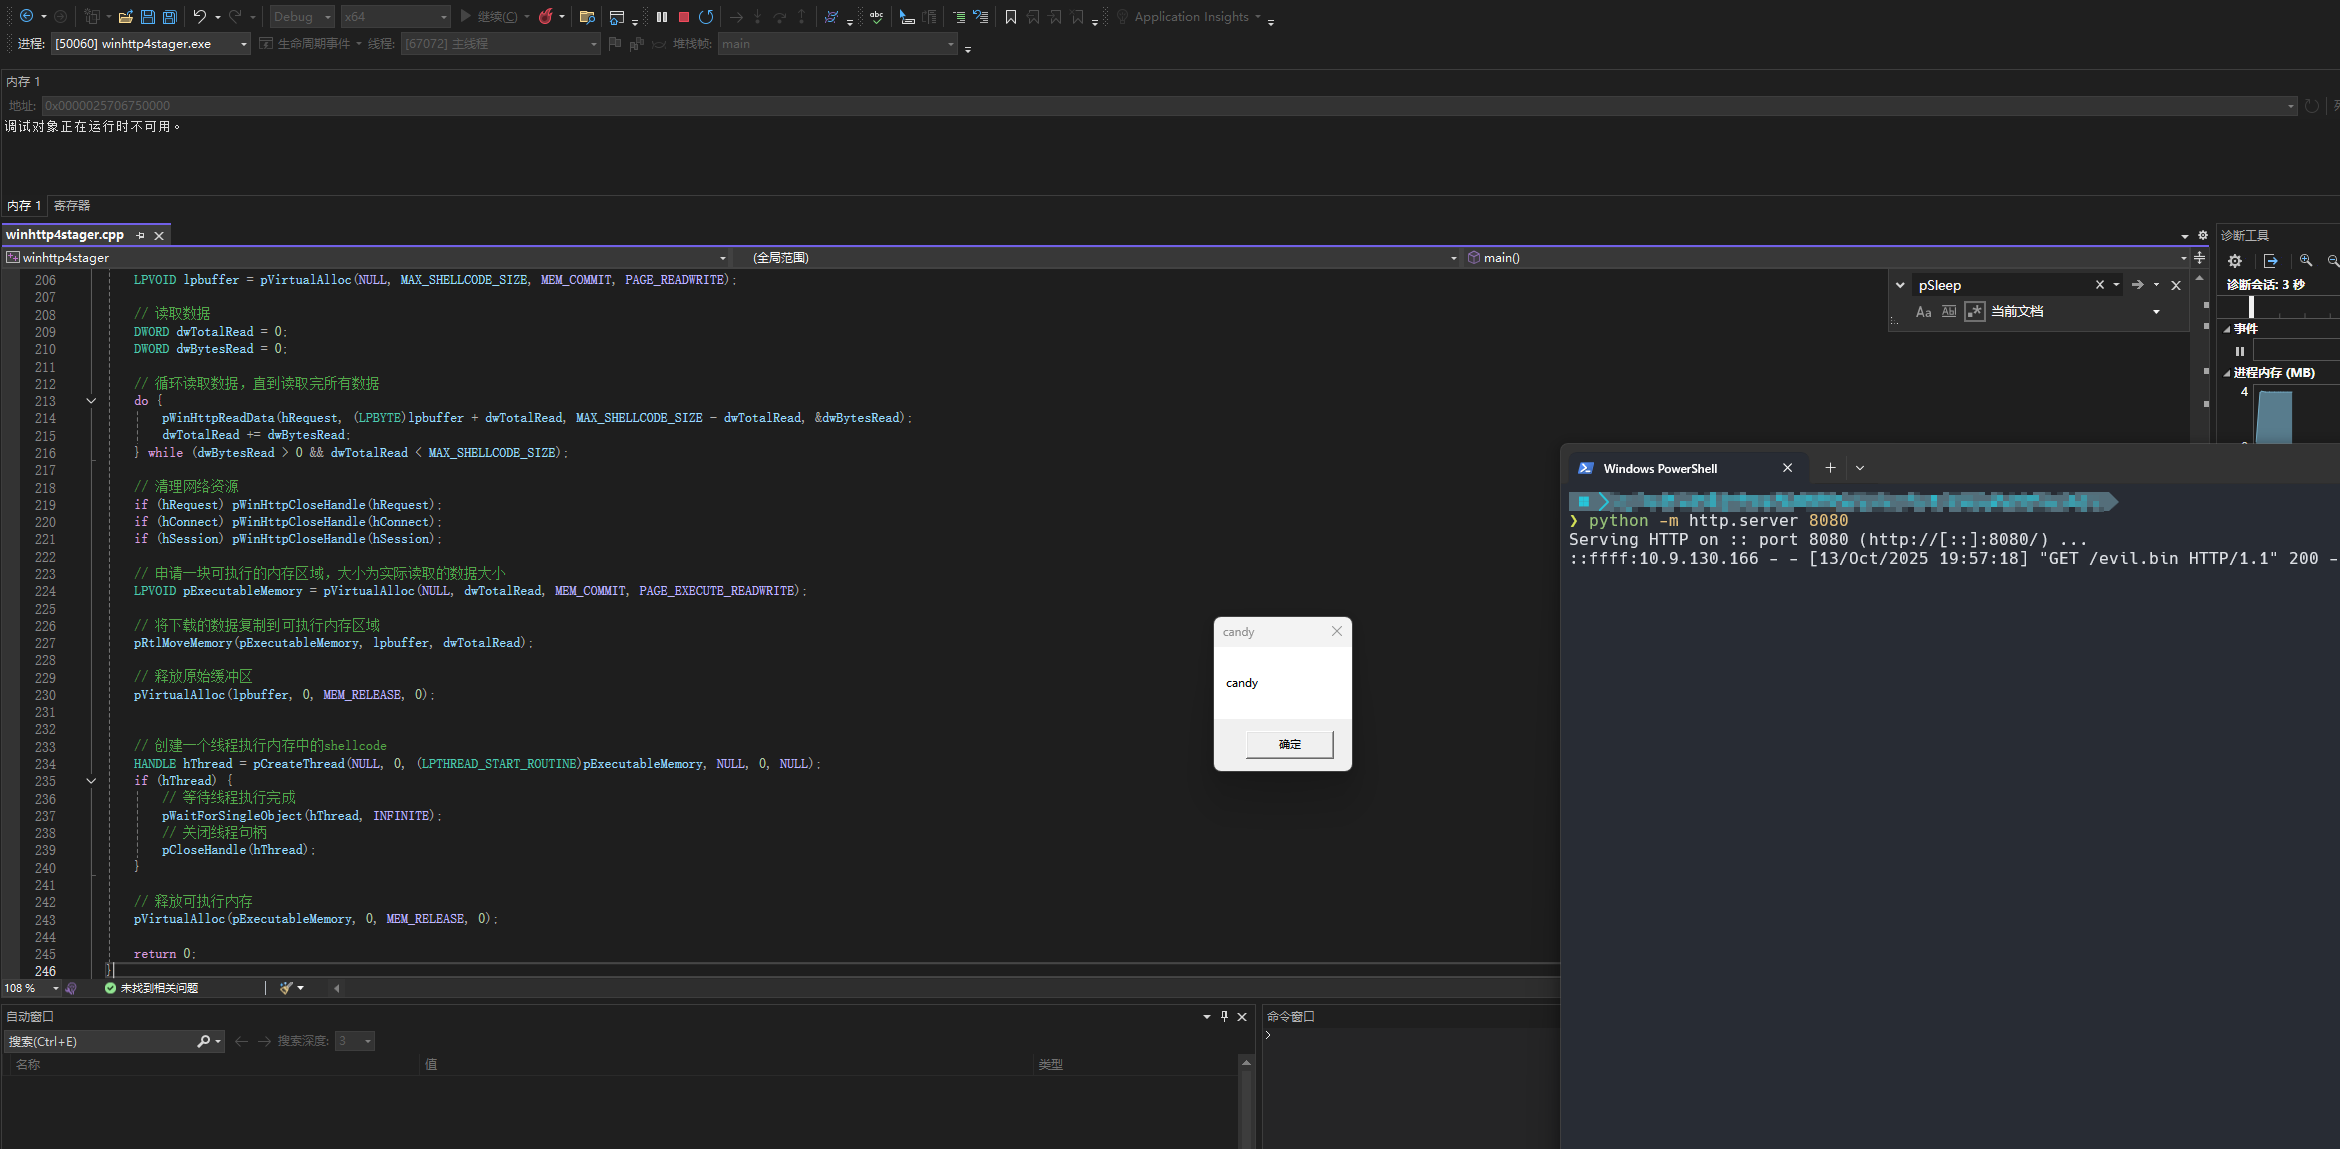Click the bookmark icon in the toolbar
Viewport: 2340px width, 1149px height.
1011,17
